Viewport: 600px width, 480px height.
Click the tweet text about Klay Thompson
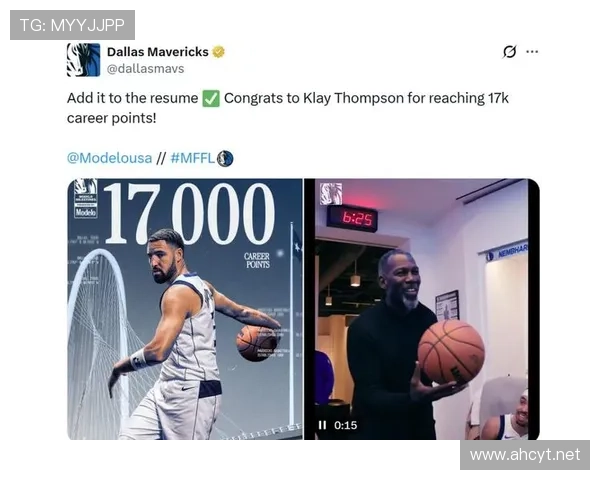288,108
